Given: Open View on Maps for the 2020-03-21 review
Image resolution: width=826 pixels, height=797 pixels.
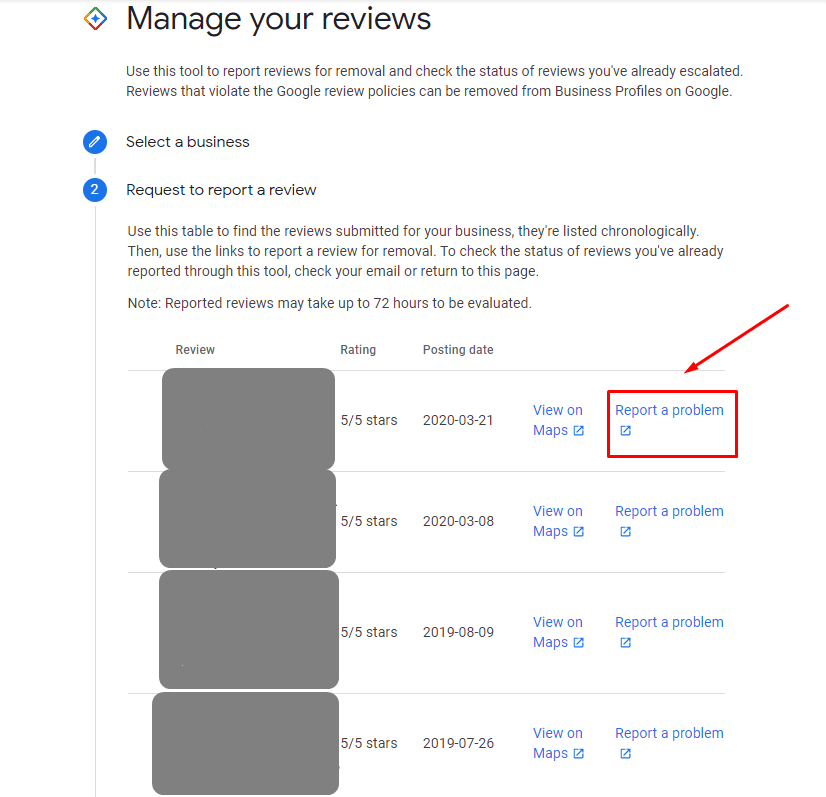Looking at the screenshot, I should [557, 411].
